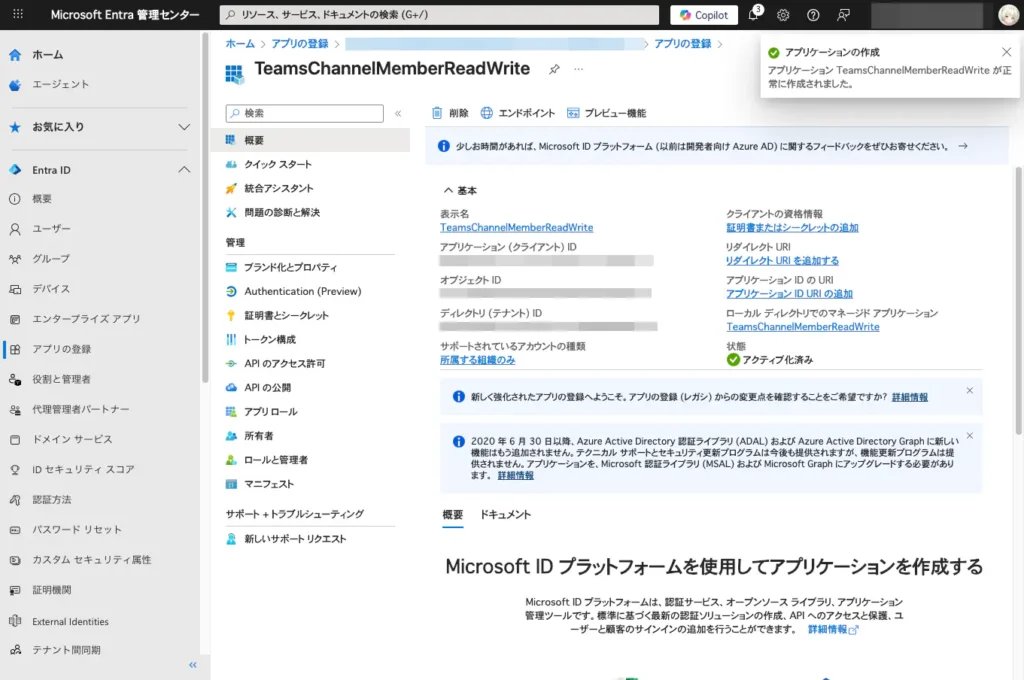The image size is (1024, 680).
Task: Pin the TeamsChannelMemberReadWrite page
Action: 554,69
